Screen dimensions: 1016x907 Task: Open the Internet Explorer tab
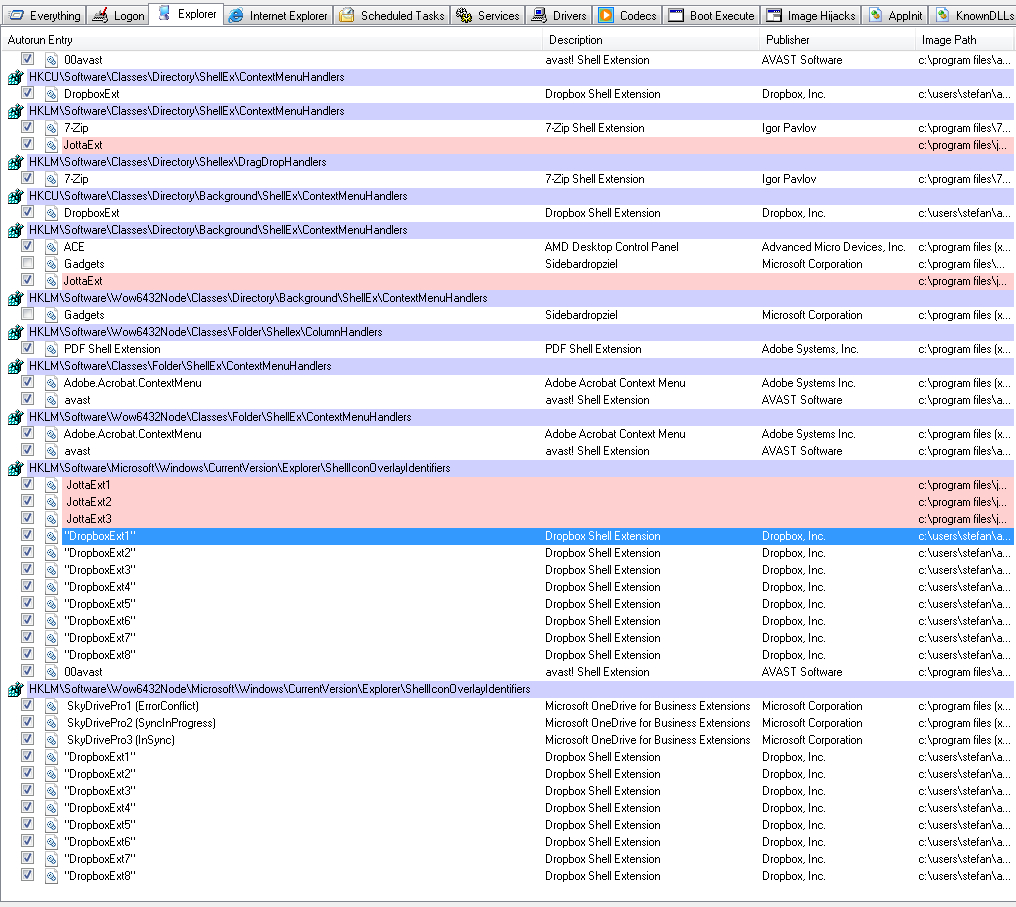point(279,16)
